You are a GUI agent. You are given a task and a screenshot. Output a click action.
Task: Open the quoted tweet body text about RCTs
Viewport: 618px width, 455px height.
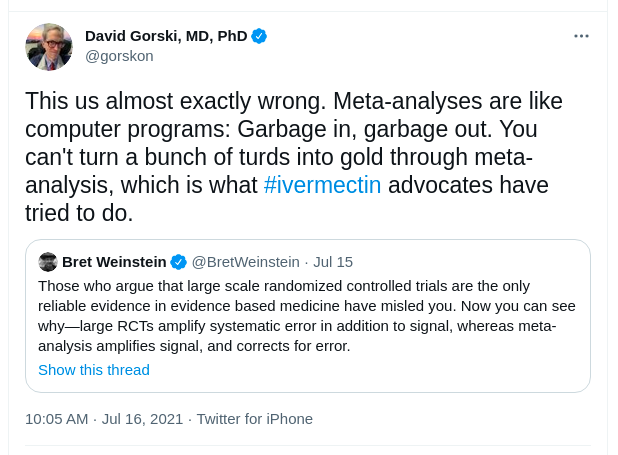[307, 316]
